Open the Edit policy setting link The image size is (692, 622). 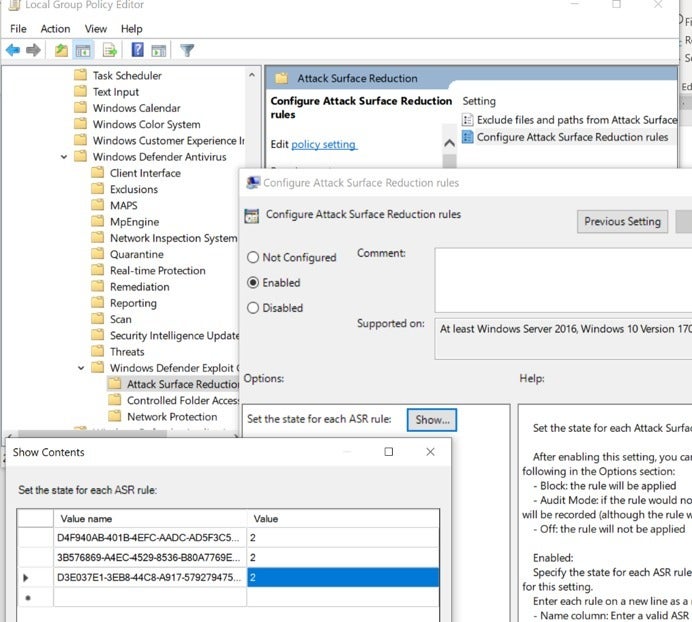tap(323, 144)
